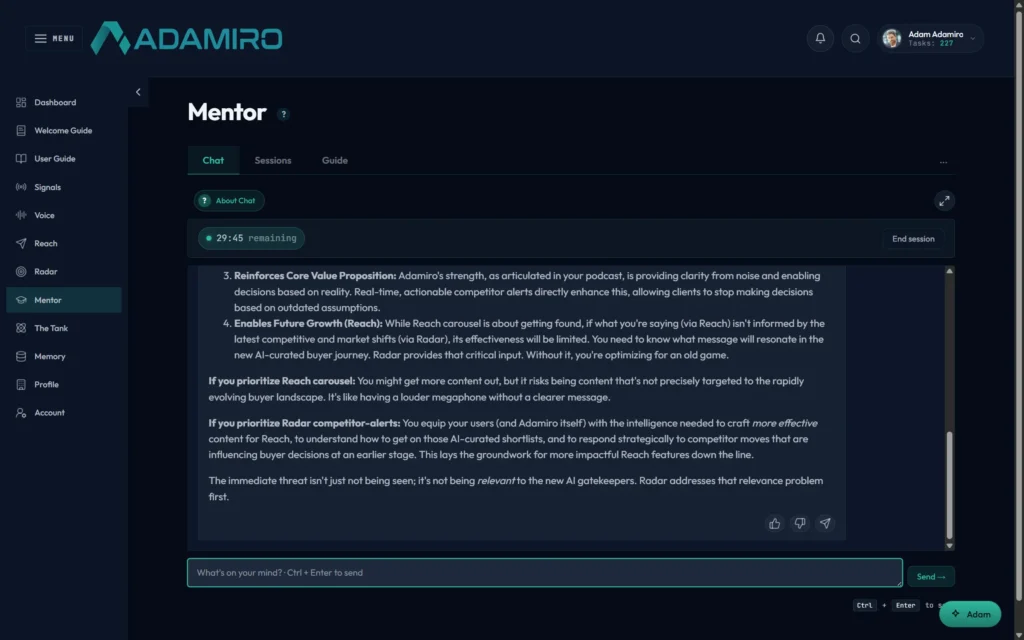The width and height of the screenshot is (1024, 640).
Task: Open the search magnifier icon
Action: tap(855, 39)
